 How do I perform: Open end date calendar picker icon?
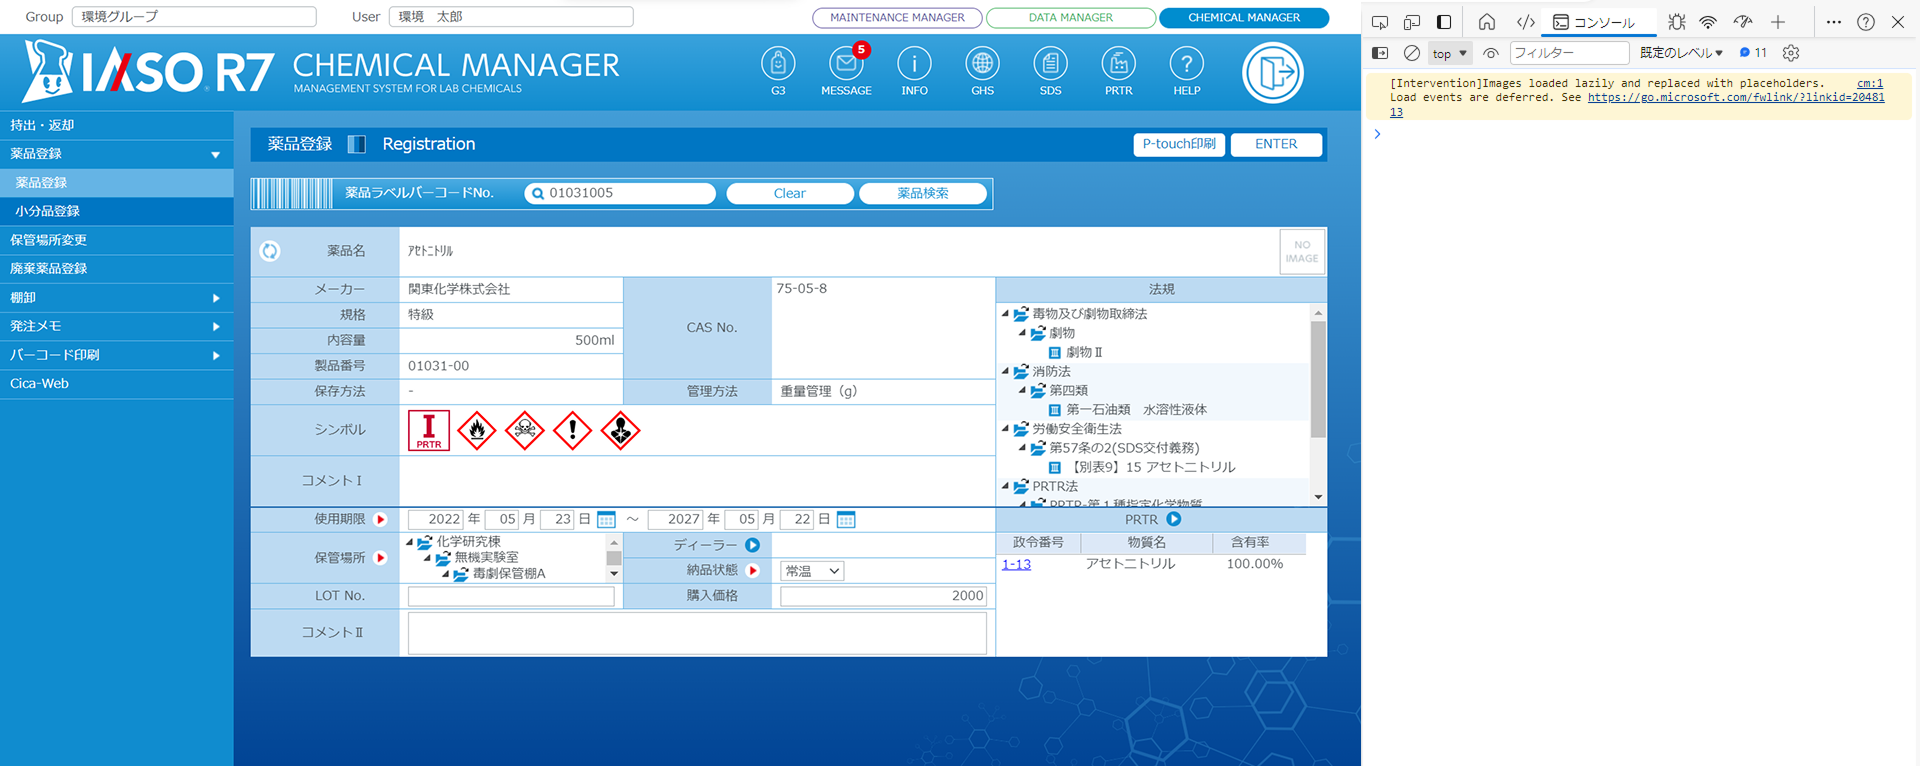[x=846, y=520]
